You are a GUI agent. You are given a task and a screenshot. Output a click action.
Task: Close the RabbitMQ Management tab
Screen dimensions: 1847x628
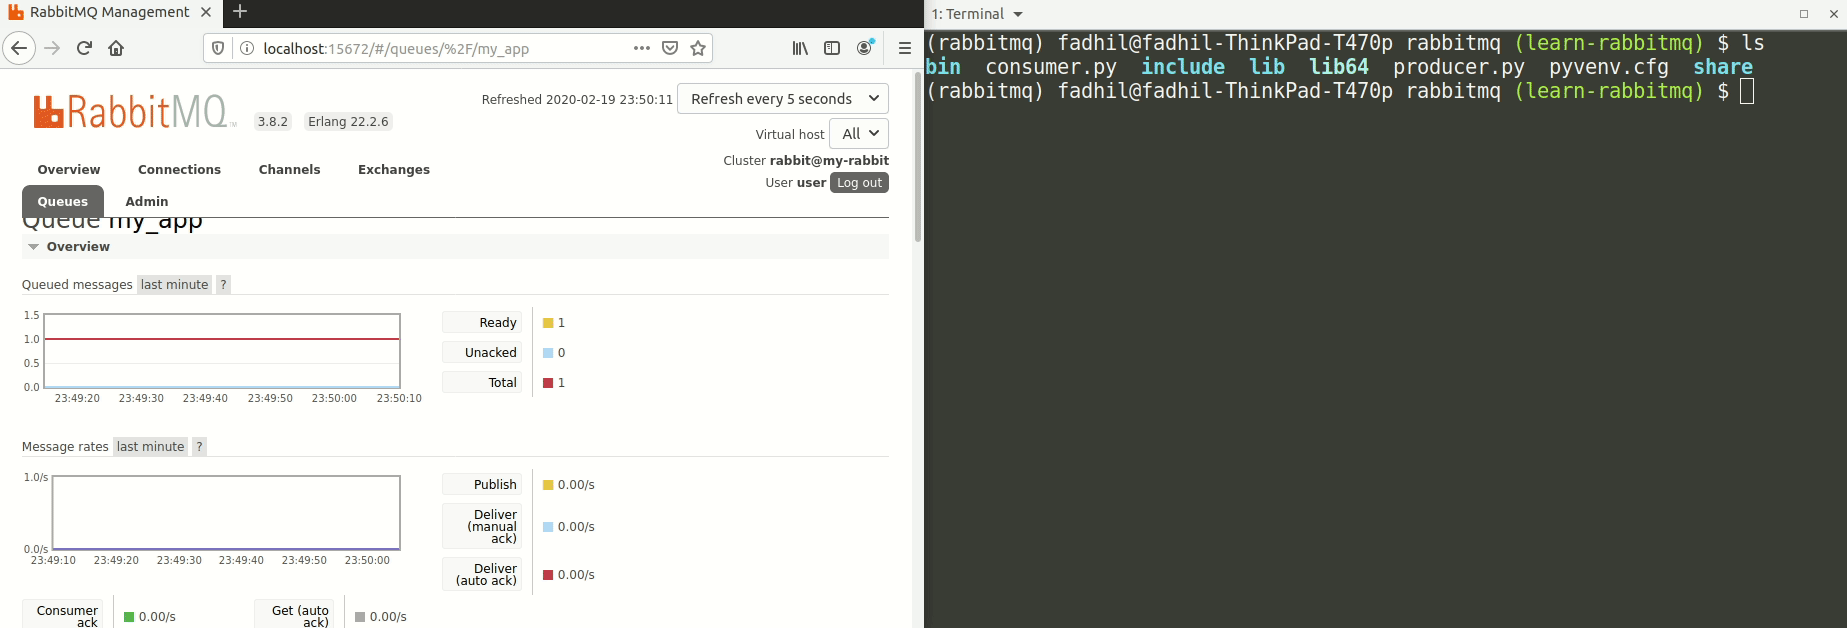[x=206, y=12]
